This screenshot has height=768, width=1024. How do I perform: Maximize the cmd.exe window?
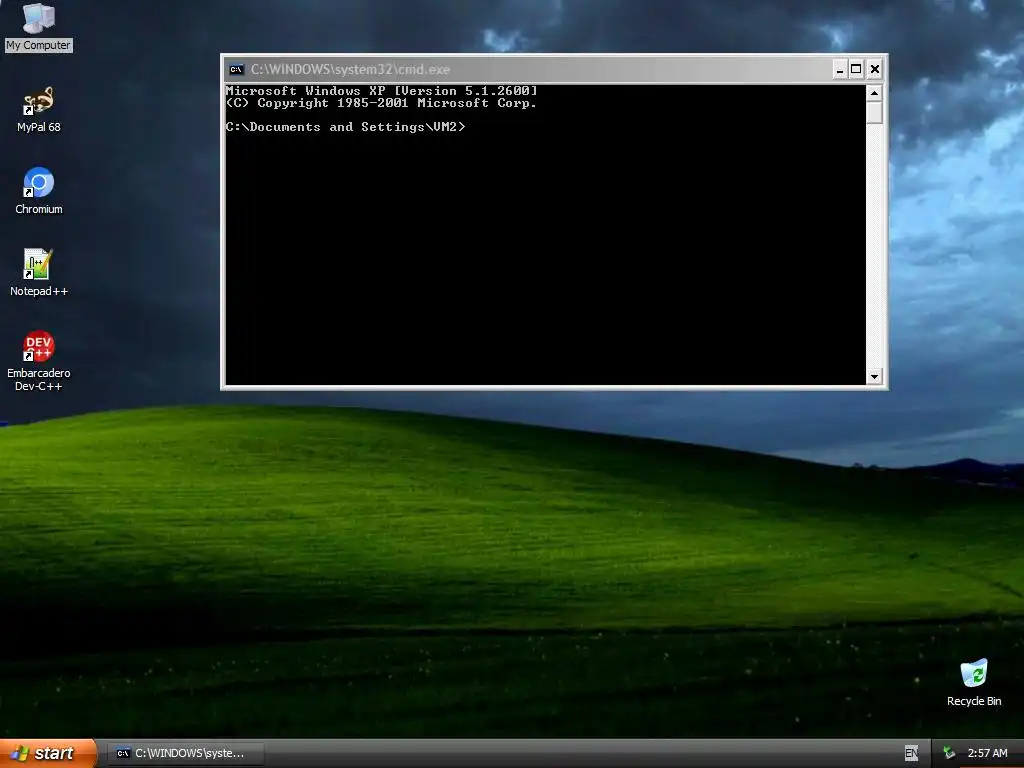(856, 69)
